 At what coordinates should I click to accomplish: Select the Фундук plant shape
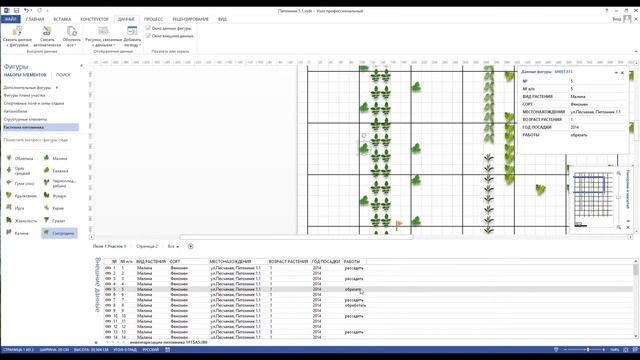56,196
